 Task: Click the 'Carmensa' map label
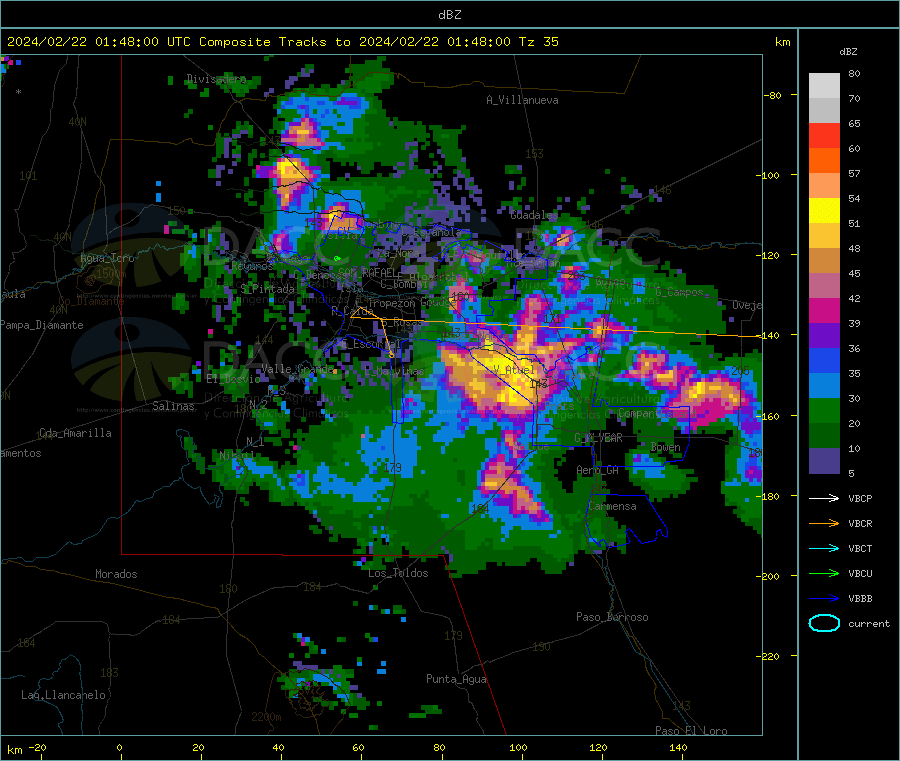612,506
